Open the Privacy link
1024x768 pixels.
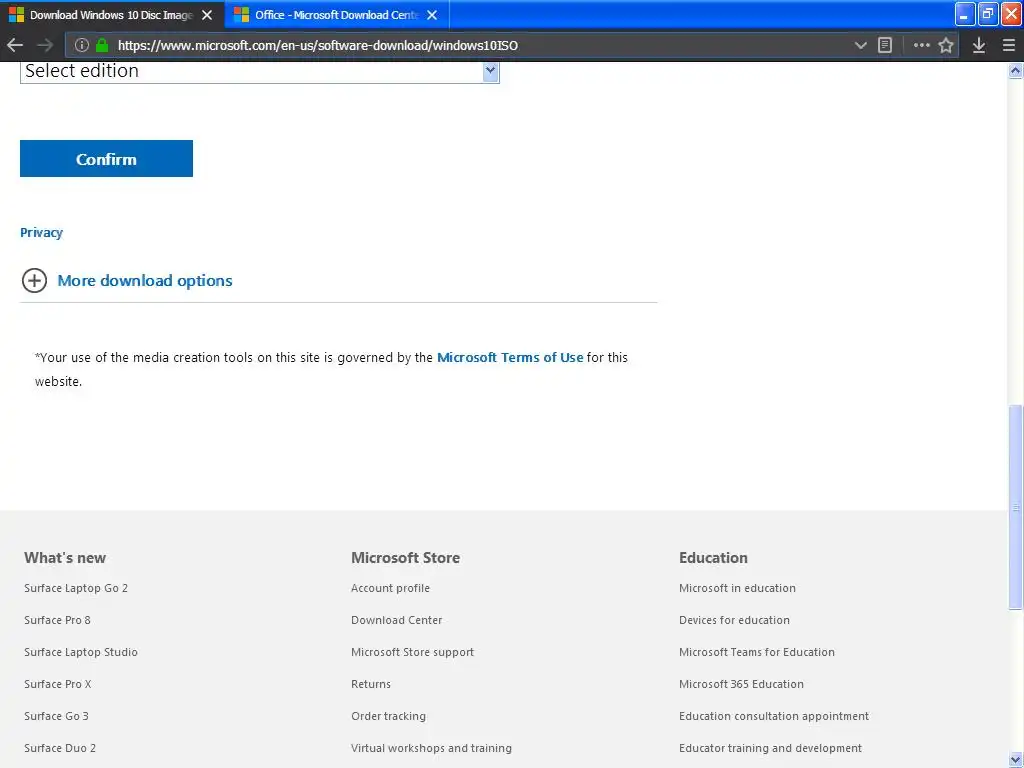41,232
